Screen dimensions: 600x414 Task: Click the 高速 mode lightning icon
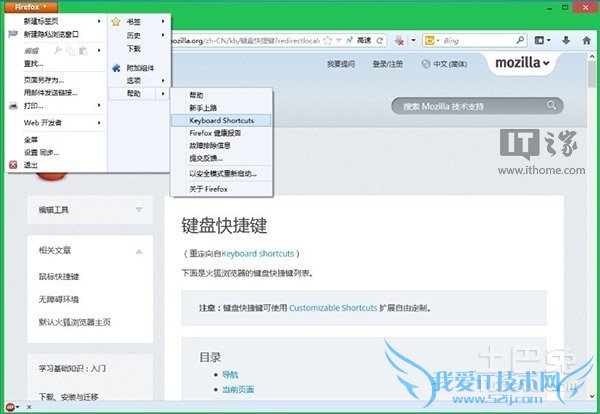pos(349,40)
